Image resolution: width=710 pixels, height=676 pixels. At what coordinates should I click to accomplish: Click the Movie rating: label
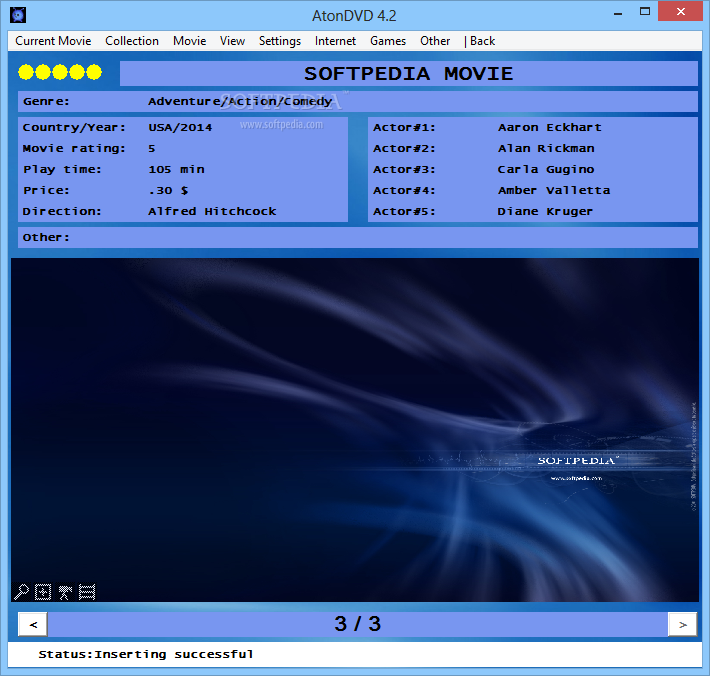click(x=74, y=149)
